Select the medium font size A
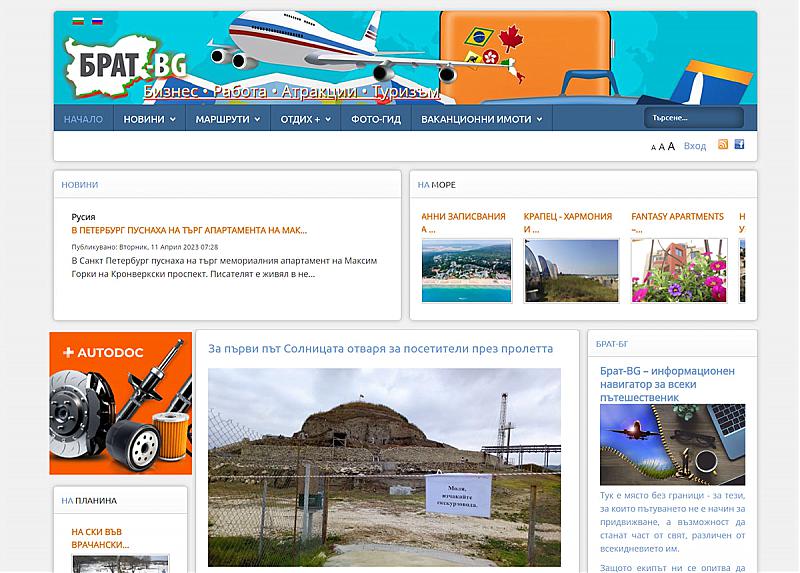The width and height of the screenshot is (800, 573). (661, 147)
